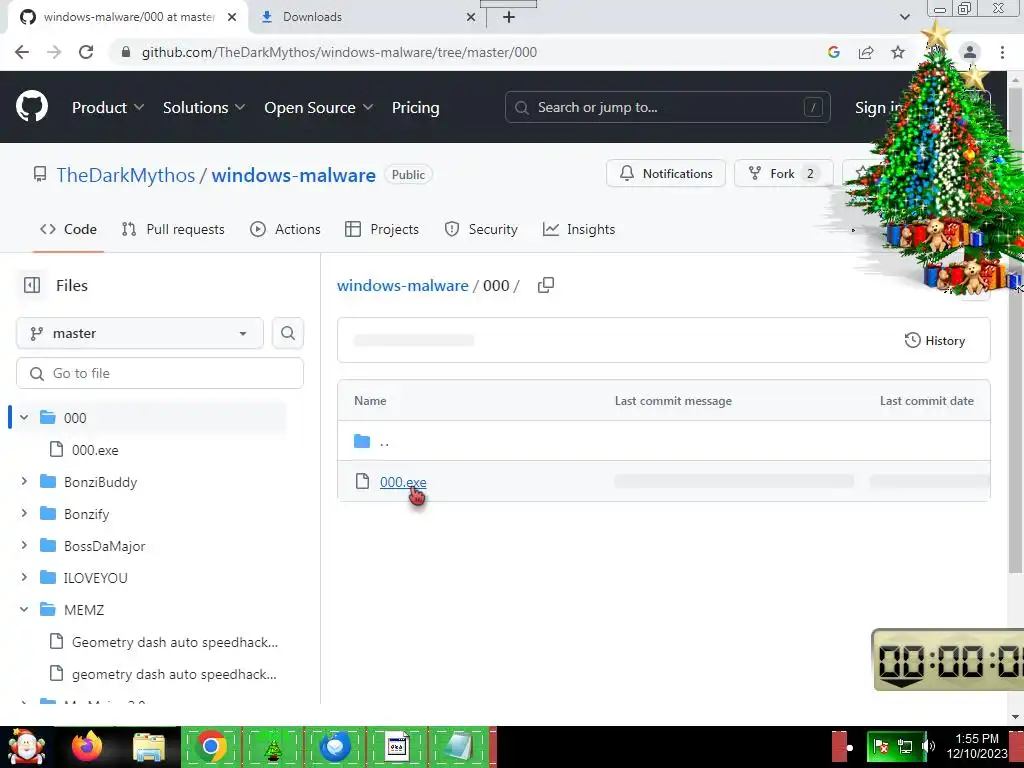Screen dimensions: 1024x768
Task: Reload the page
Action: (x=86, y=52)
